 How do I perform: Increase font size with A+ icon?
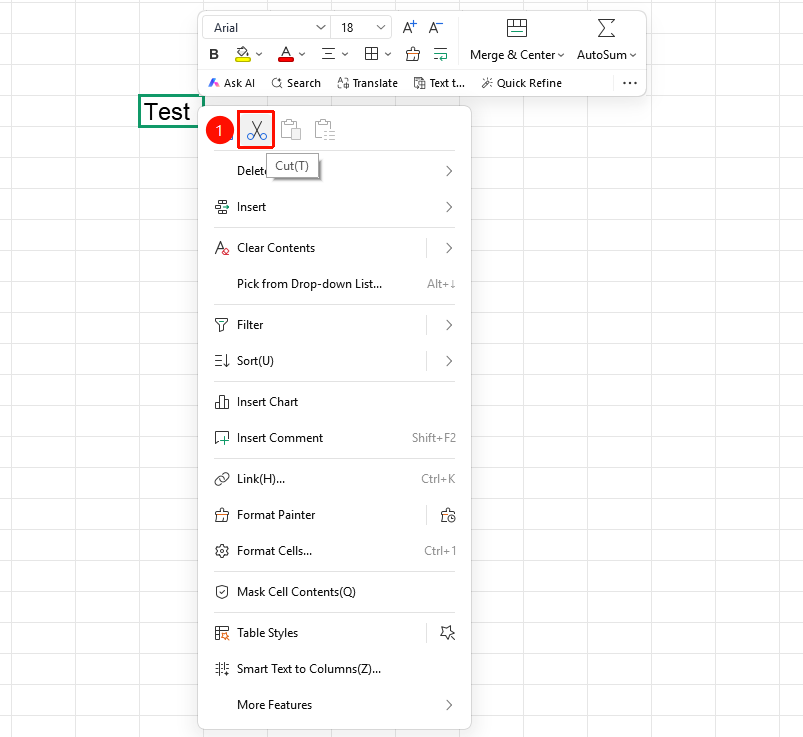(x=410, y=27)
